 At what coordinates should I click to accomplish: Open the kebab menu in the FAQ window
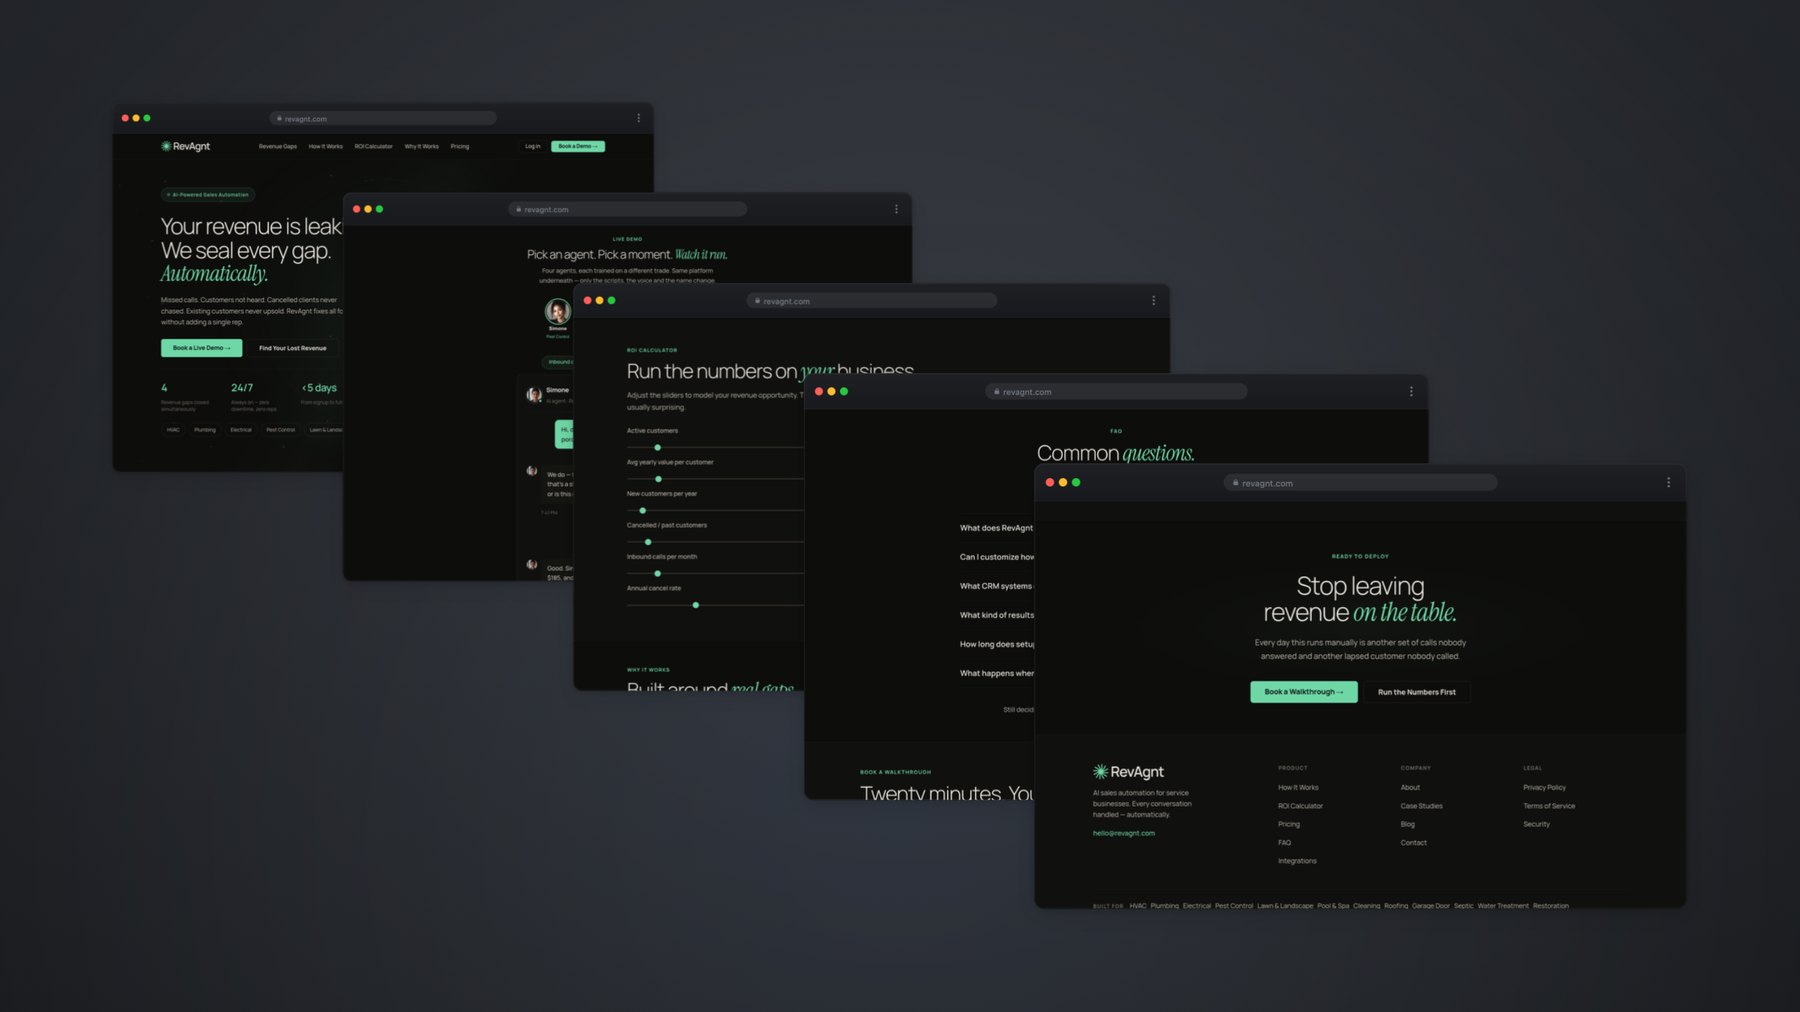pyautogui.click(x=1411, y=391)
